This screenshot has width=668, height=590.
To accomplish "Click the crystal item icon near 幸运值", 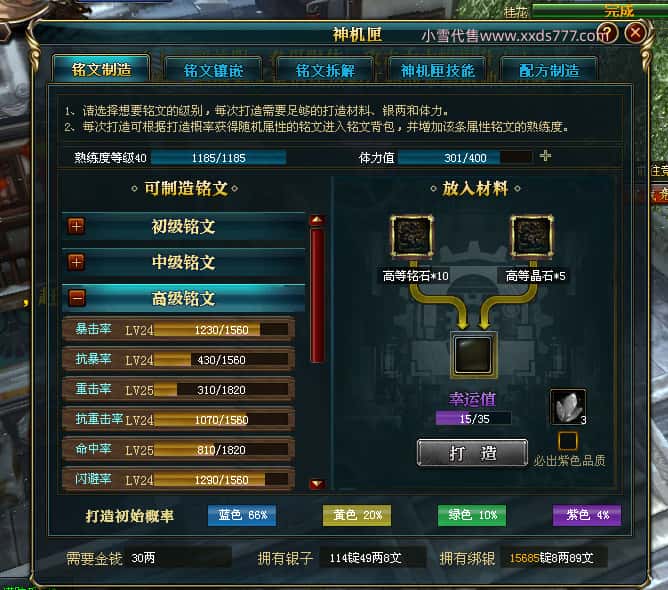I will (x=568, y=407).
